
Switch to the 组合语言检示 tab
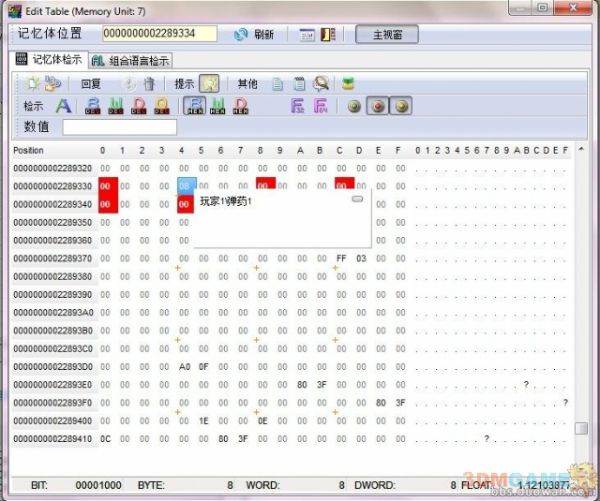point(131,61)
